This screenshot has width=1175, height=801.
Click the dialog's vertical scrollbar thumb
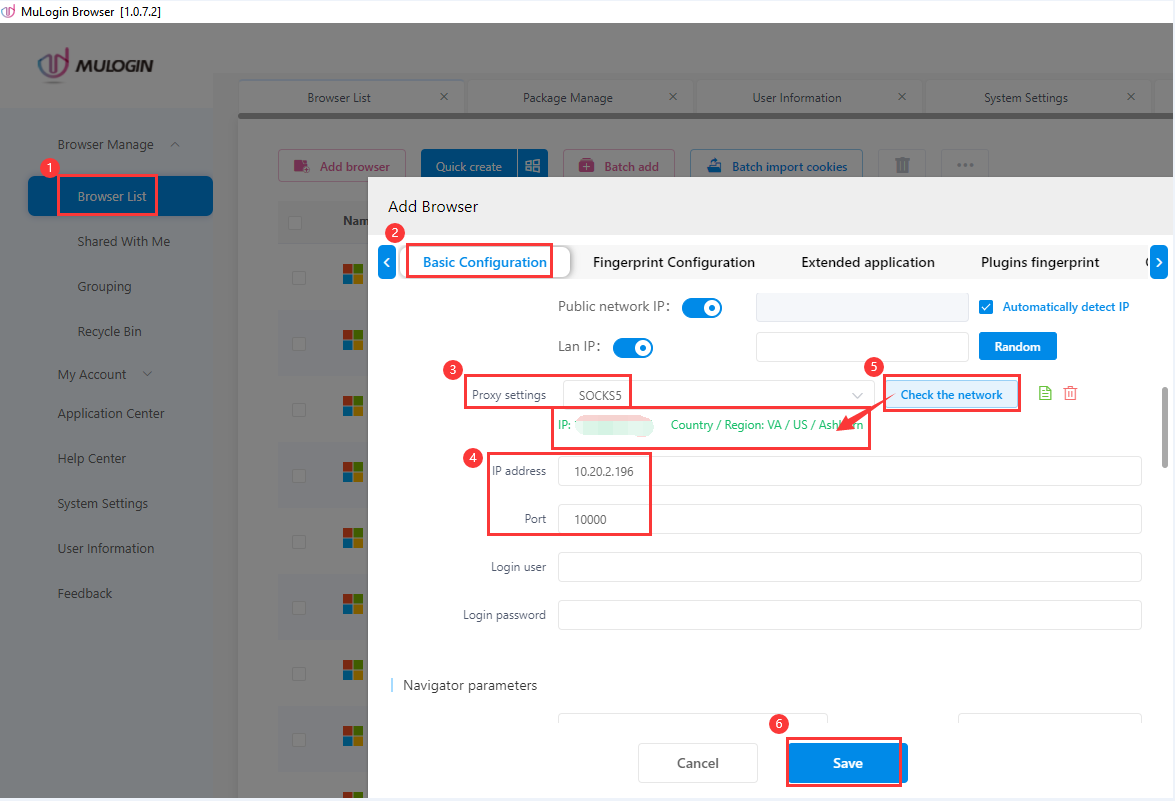coord(1163,426)
